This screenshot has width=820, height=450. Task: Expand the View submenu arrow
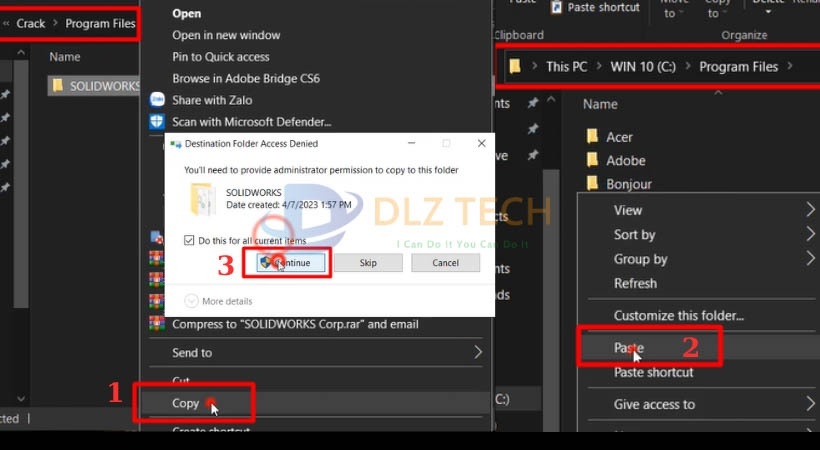[x=810, y=210]
